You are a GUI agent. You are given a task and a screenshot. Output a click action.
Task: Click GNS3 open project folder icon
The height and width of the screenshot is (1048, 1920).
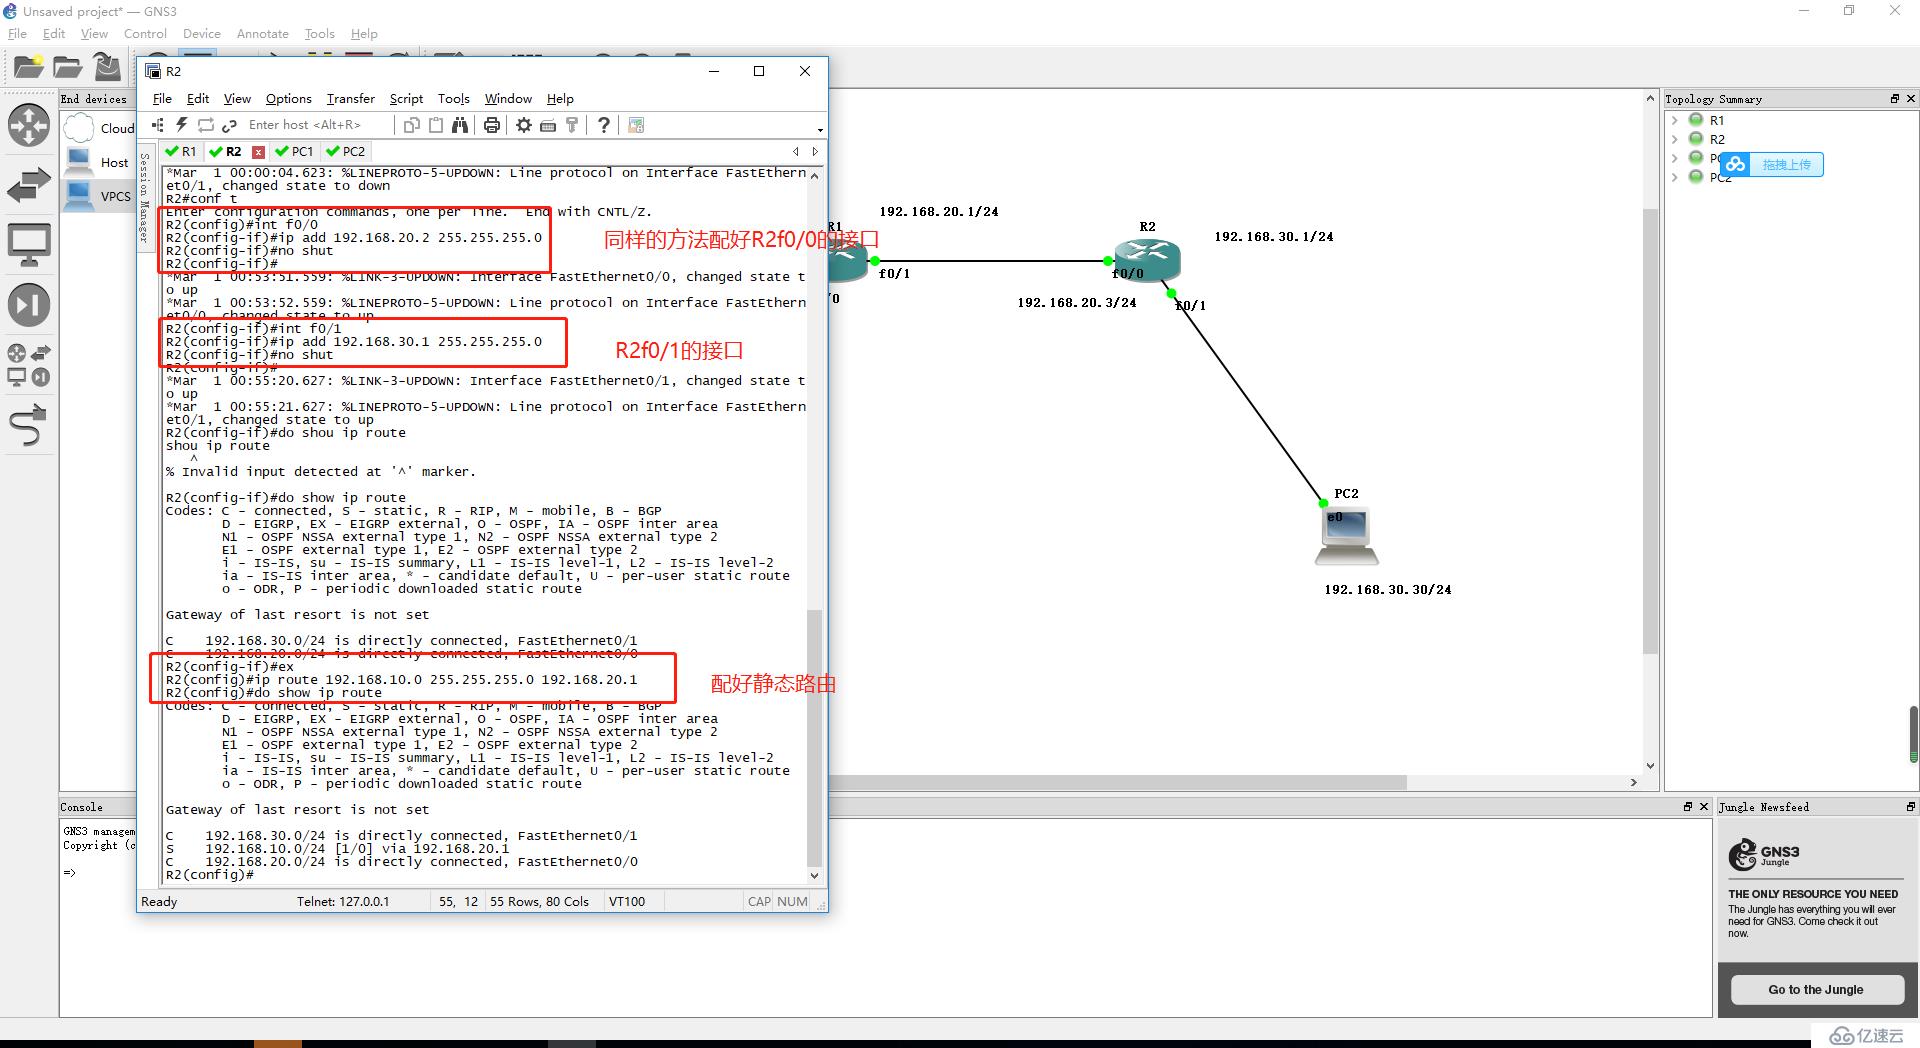point(67,67)
